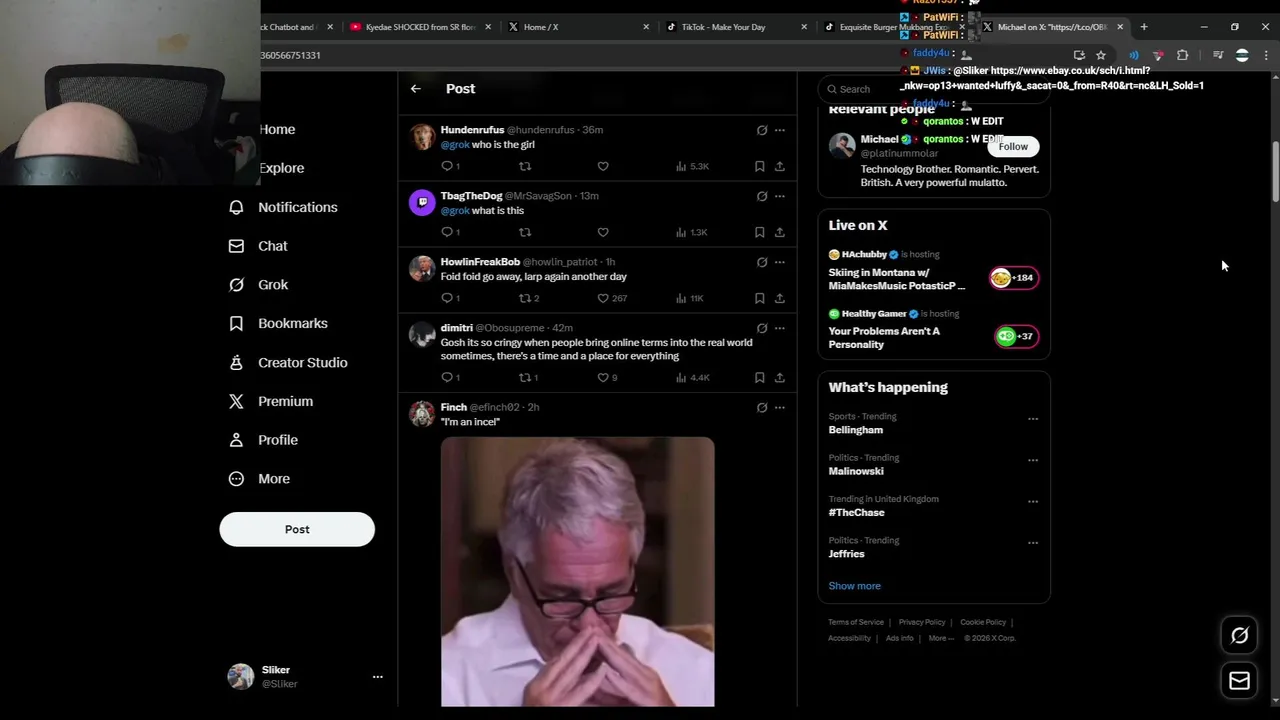1280x720 pixels.
Task: Reply to dimitri's post
Action: (x=447, y=377)
